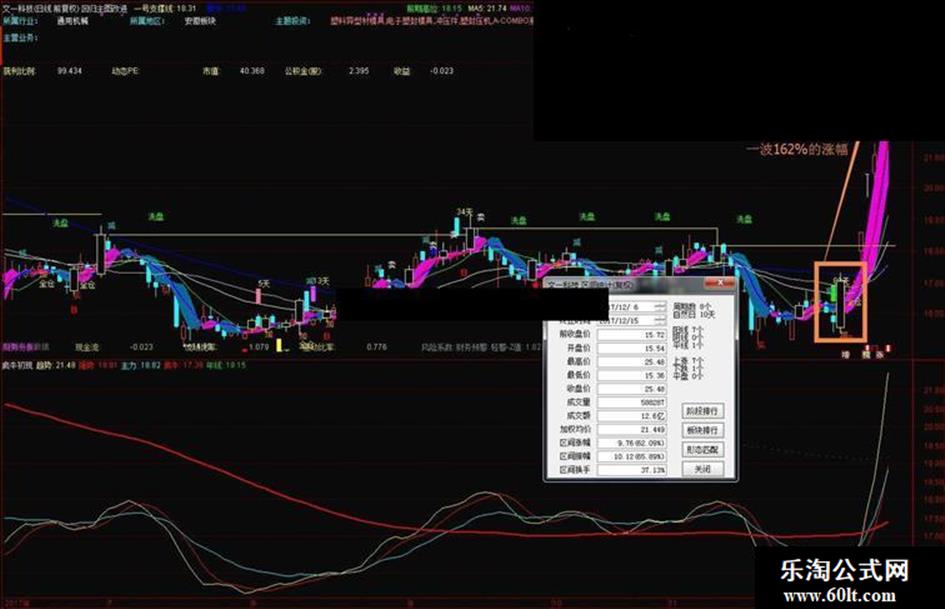Click the 区间涨幅 field in the dialog
Image resolution: width=945 pixels, height=609 pixels.
(632, 443)
